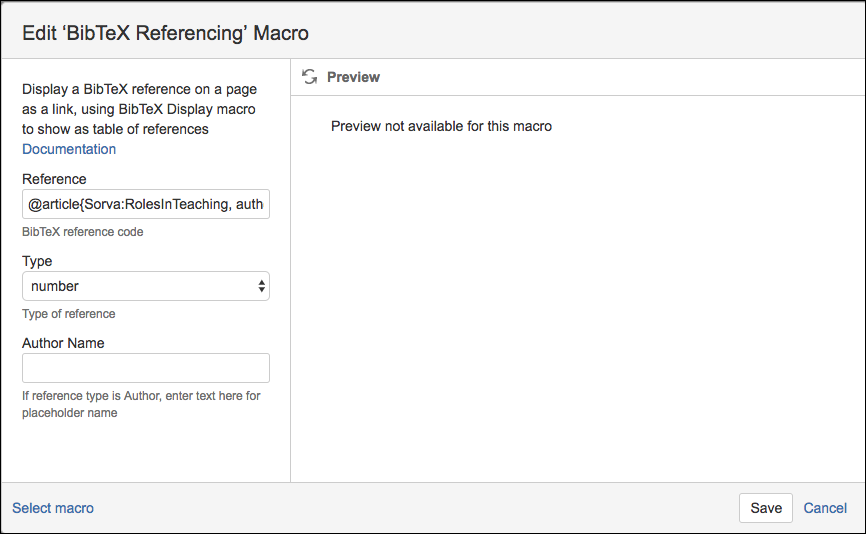Click the 'Preview not available for this macro' message
This screenshot has height=534, width=866.
441,126
